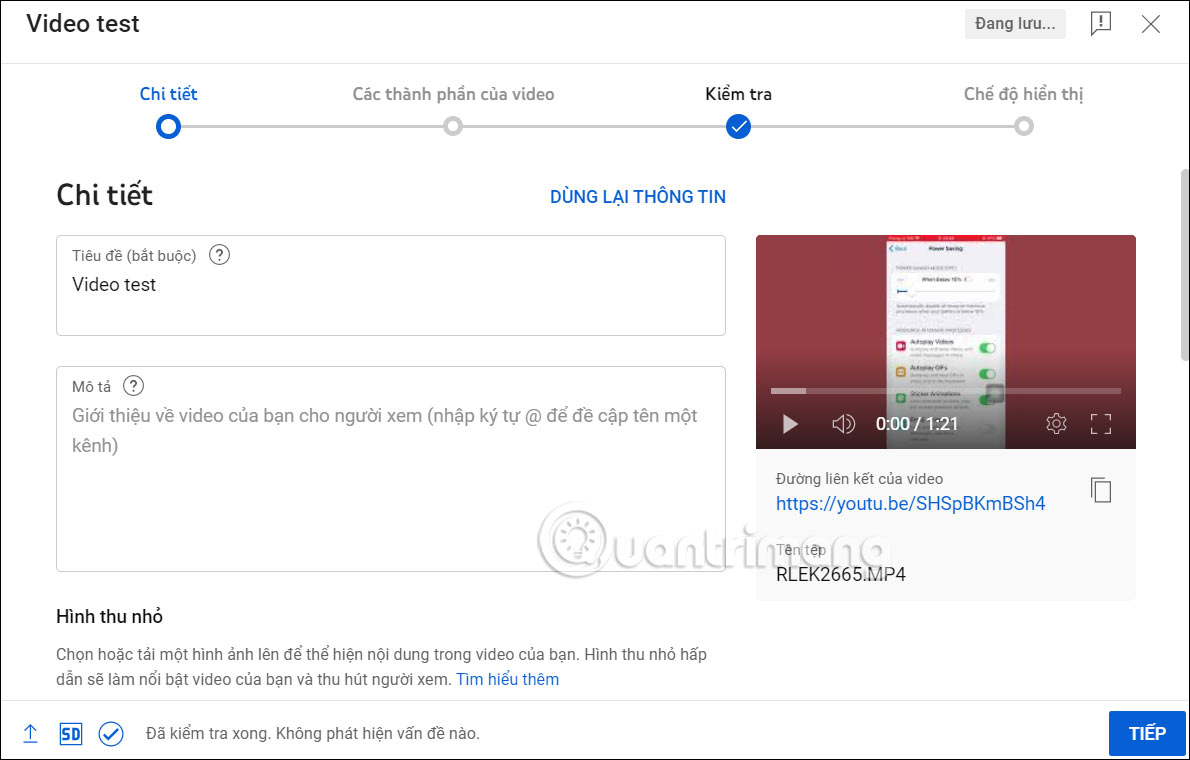Mute the video preview volume icon
The width and height of the screenshot is (1190, 760).
[x=843, y=424]
